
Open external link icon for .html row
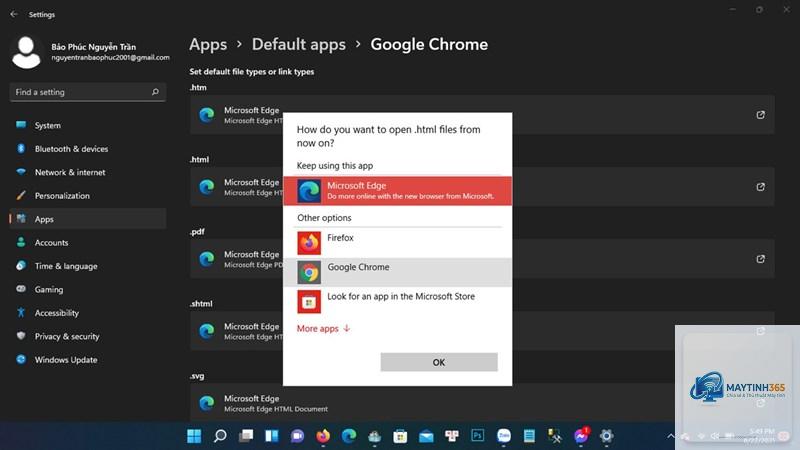(x=760, y=187)
